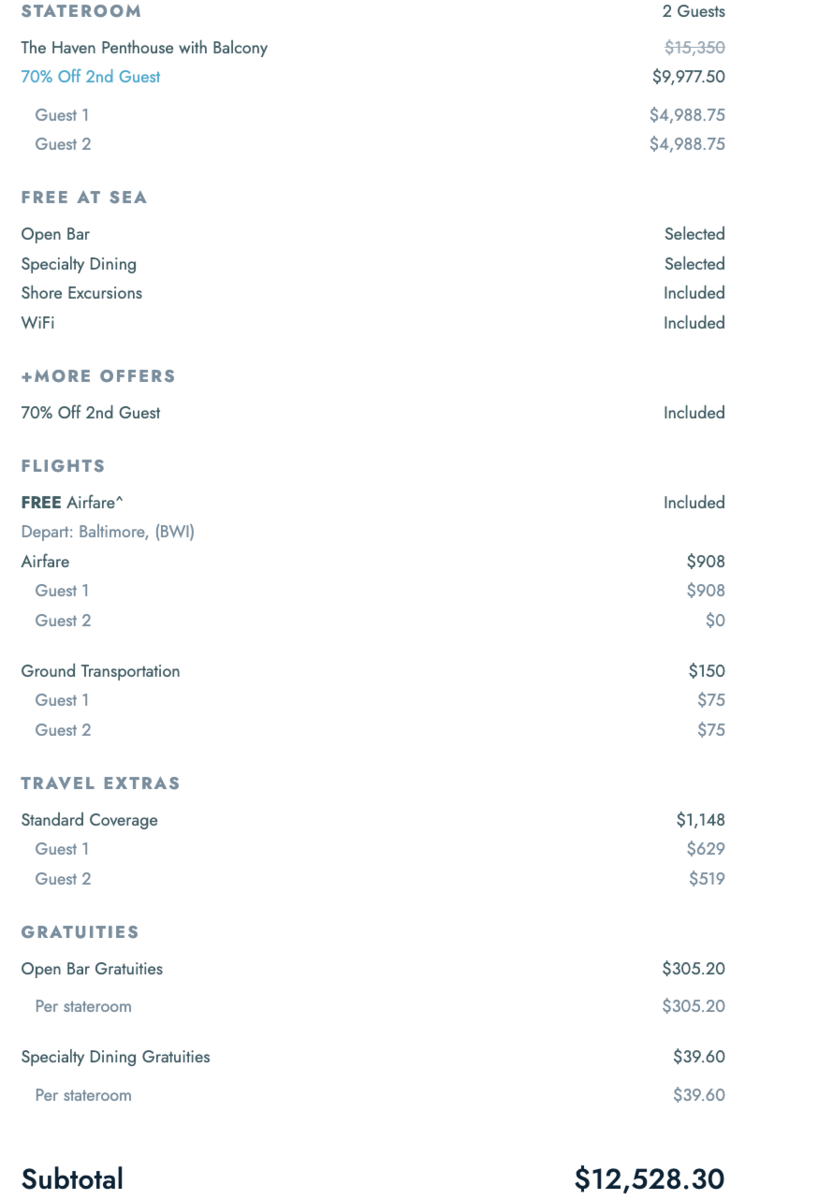Click "Specialty Dining" in Free at Sea list
This screenshot has height=1200, width=818.
pyautogui.click(x=78, y=264)
